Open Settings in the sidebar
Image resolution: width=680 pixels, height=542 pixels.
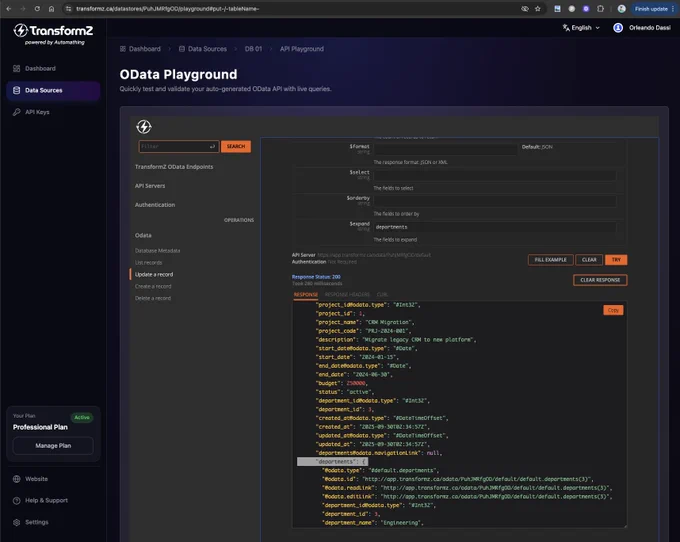36,522
